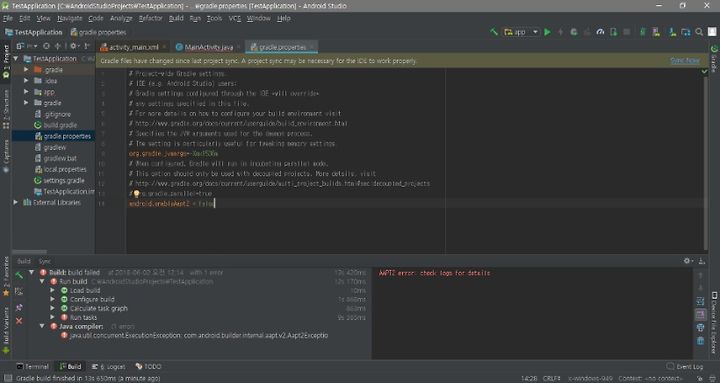The height and width of the screenshot is (383, 720).
Task: Open the Build menu
Action: click(176, 18)
